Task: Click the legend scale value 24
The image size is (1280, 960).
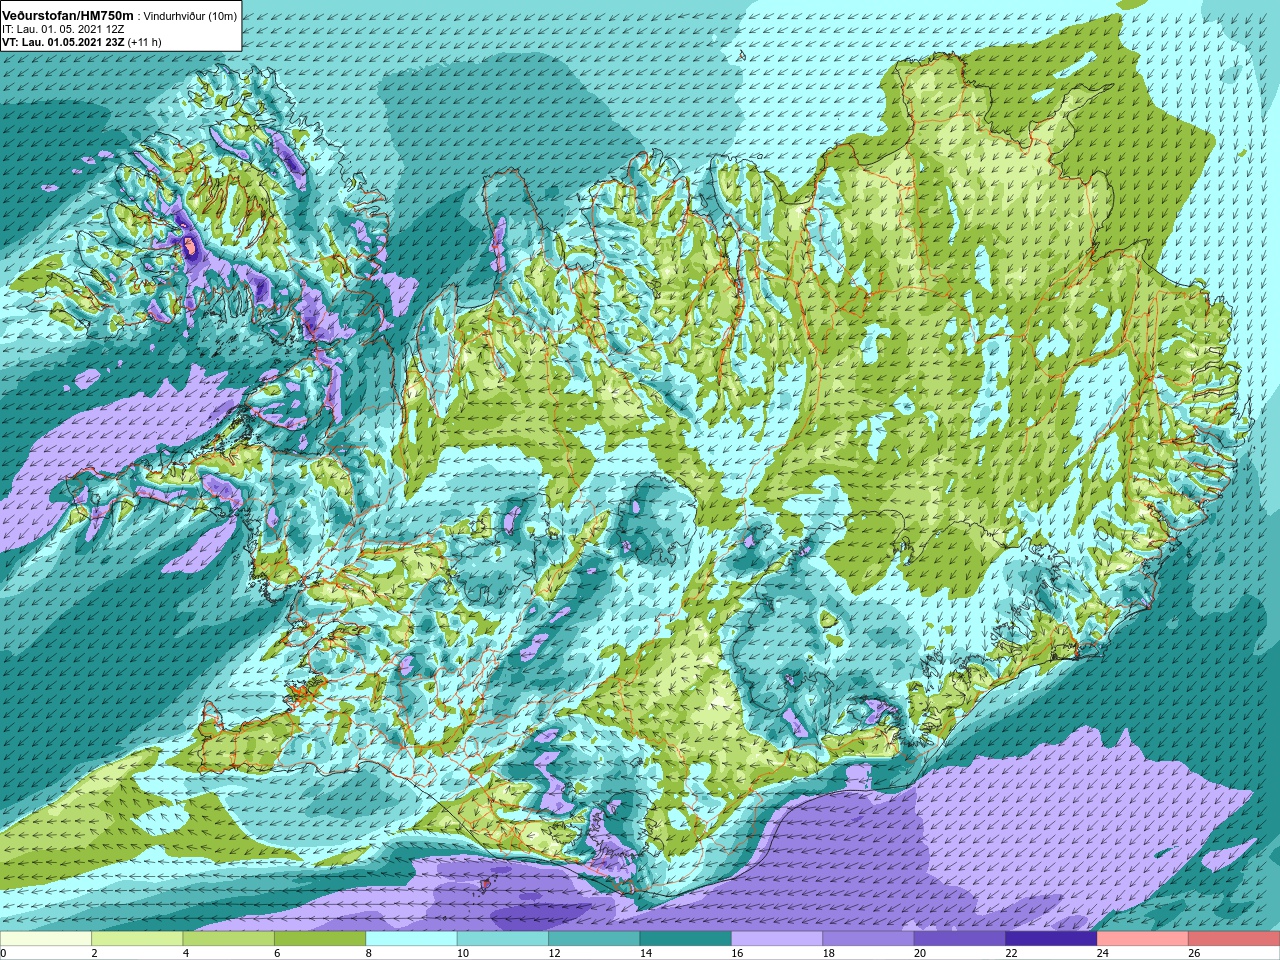Action: (1103, 953)
